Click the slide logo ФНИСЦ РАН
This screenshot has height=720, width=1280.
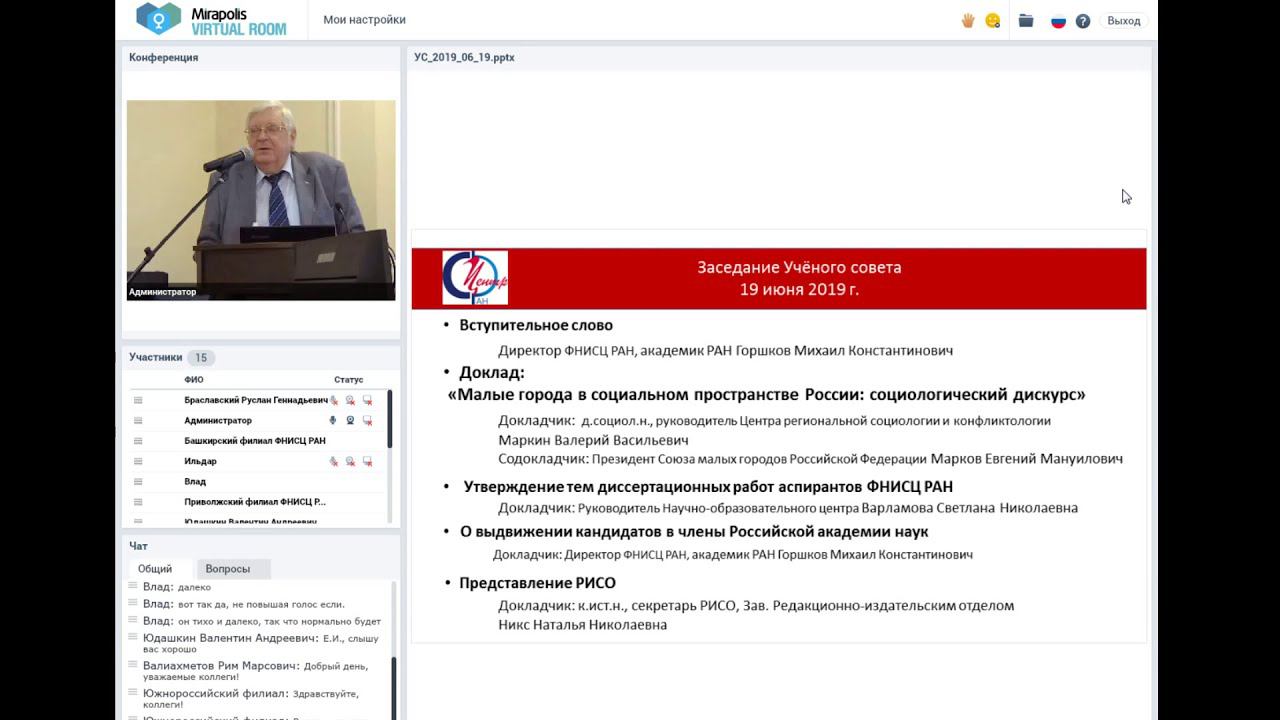click(x=475, y=278)
